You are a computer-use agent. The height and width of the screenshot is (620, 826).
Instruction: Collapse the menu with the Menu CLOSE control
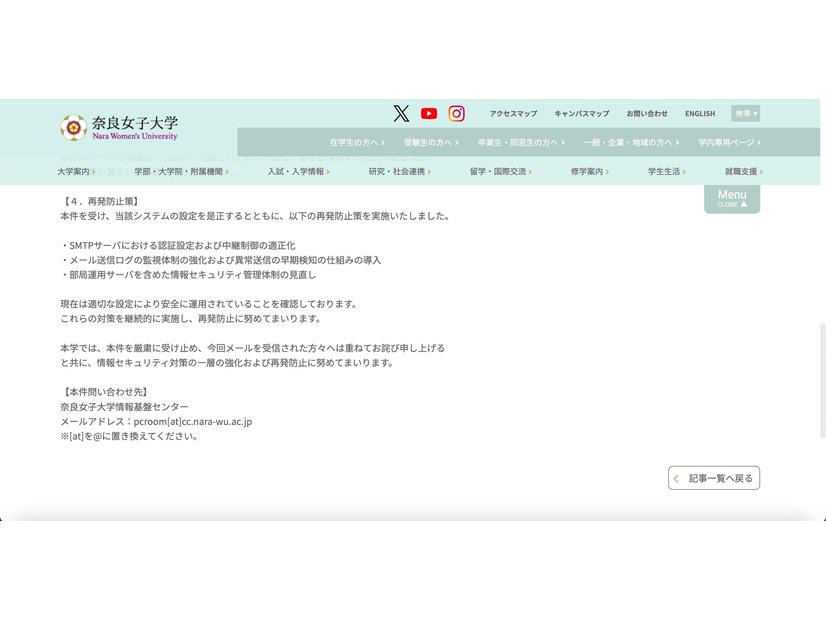pos(731,199)
